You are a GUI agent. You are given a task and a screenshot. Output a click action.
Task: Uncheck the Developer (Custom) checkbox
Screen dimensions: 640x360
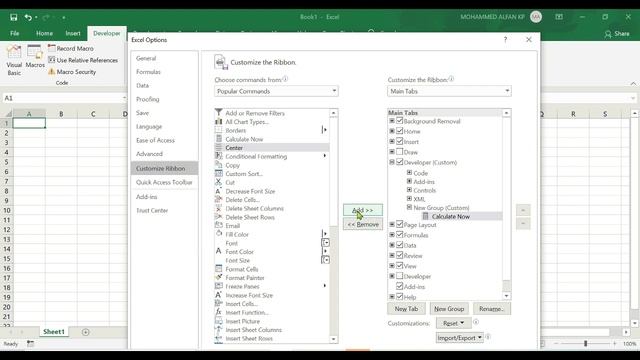[400, 162]
